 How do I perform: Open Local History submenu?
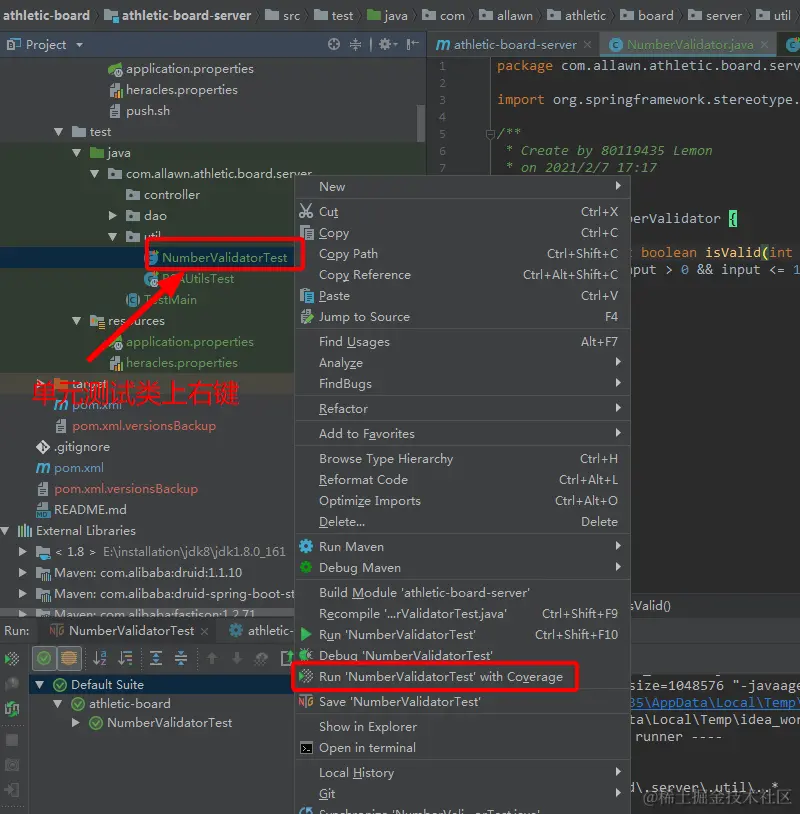click(463, 772)
